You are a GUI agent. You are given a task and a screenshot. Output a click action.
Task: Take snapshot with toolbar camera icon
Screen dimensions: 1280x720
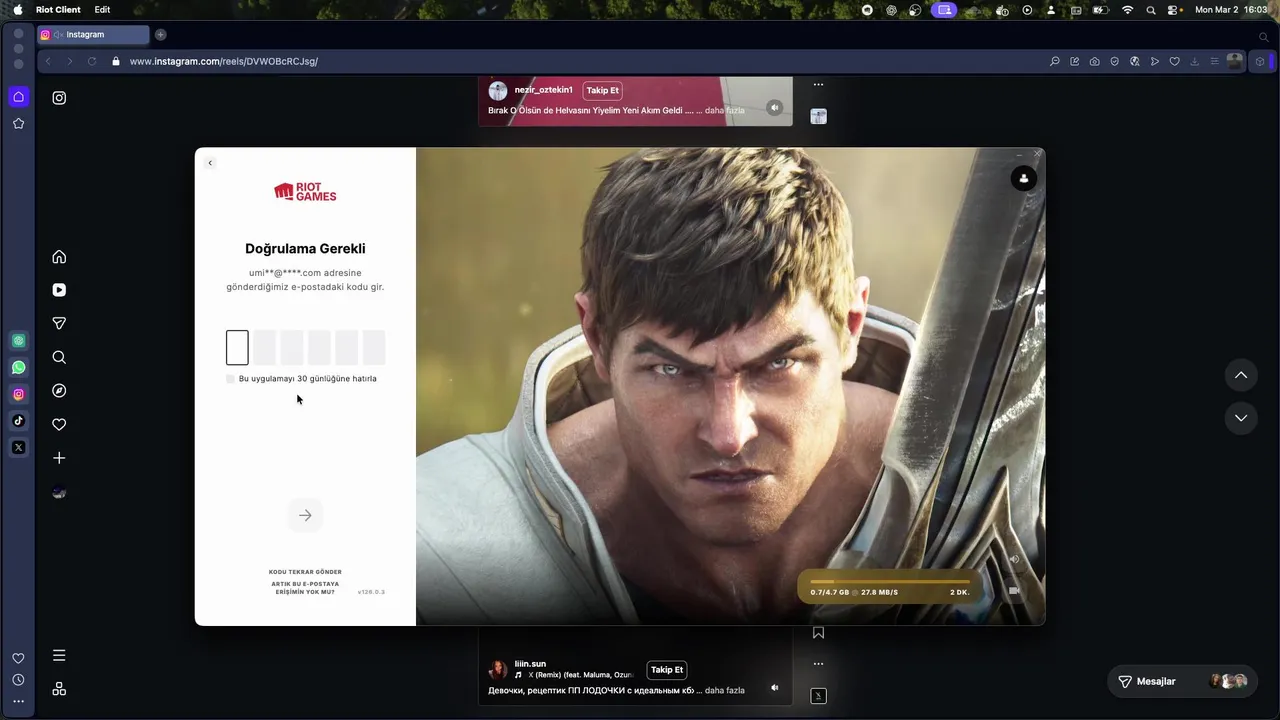point(1094,61)
